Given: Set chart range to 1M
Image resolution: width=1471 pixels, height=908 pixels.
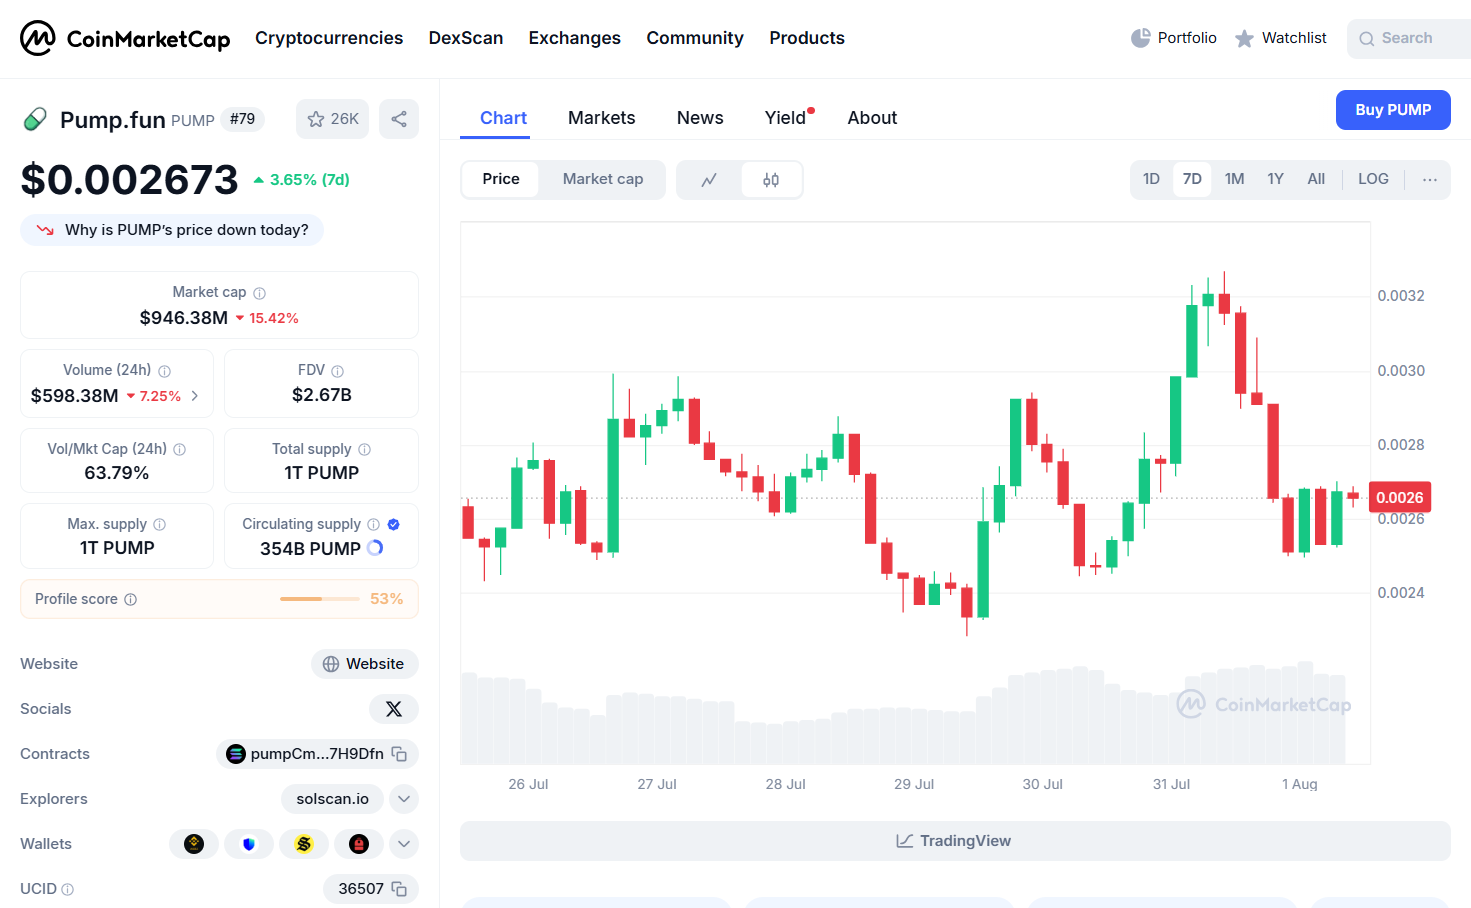Looking at the screenshot, I should point(1235,180).
